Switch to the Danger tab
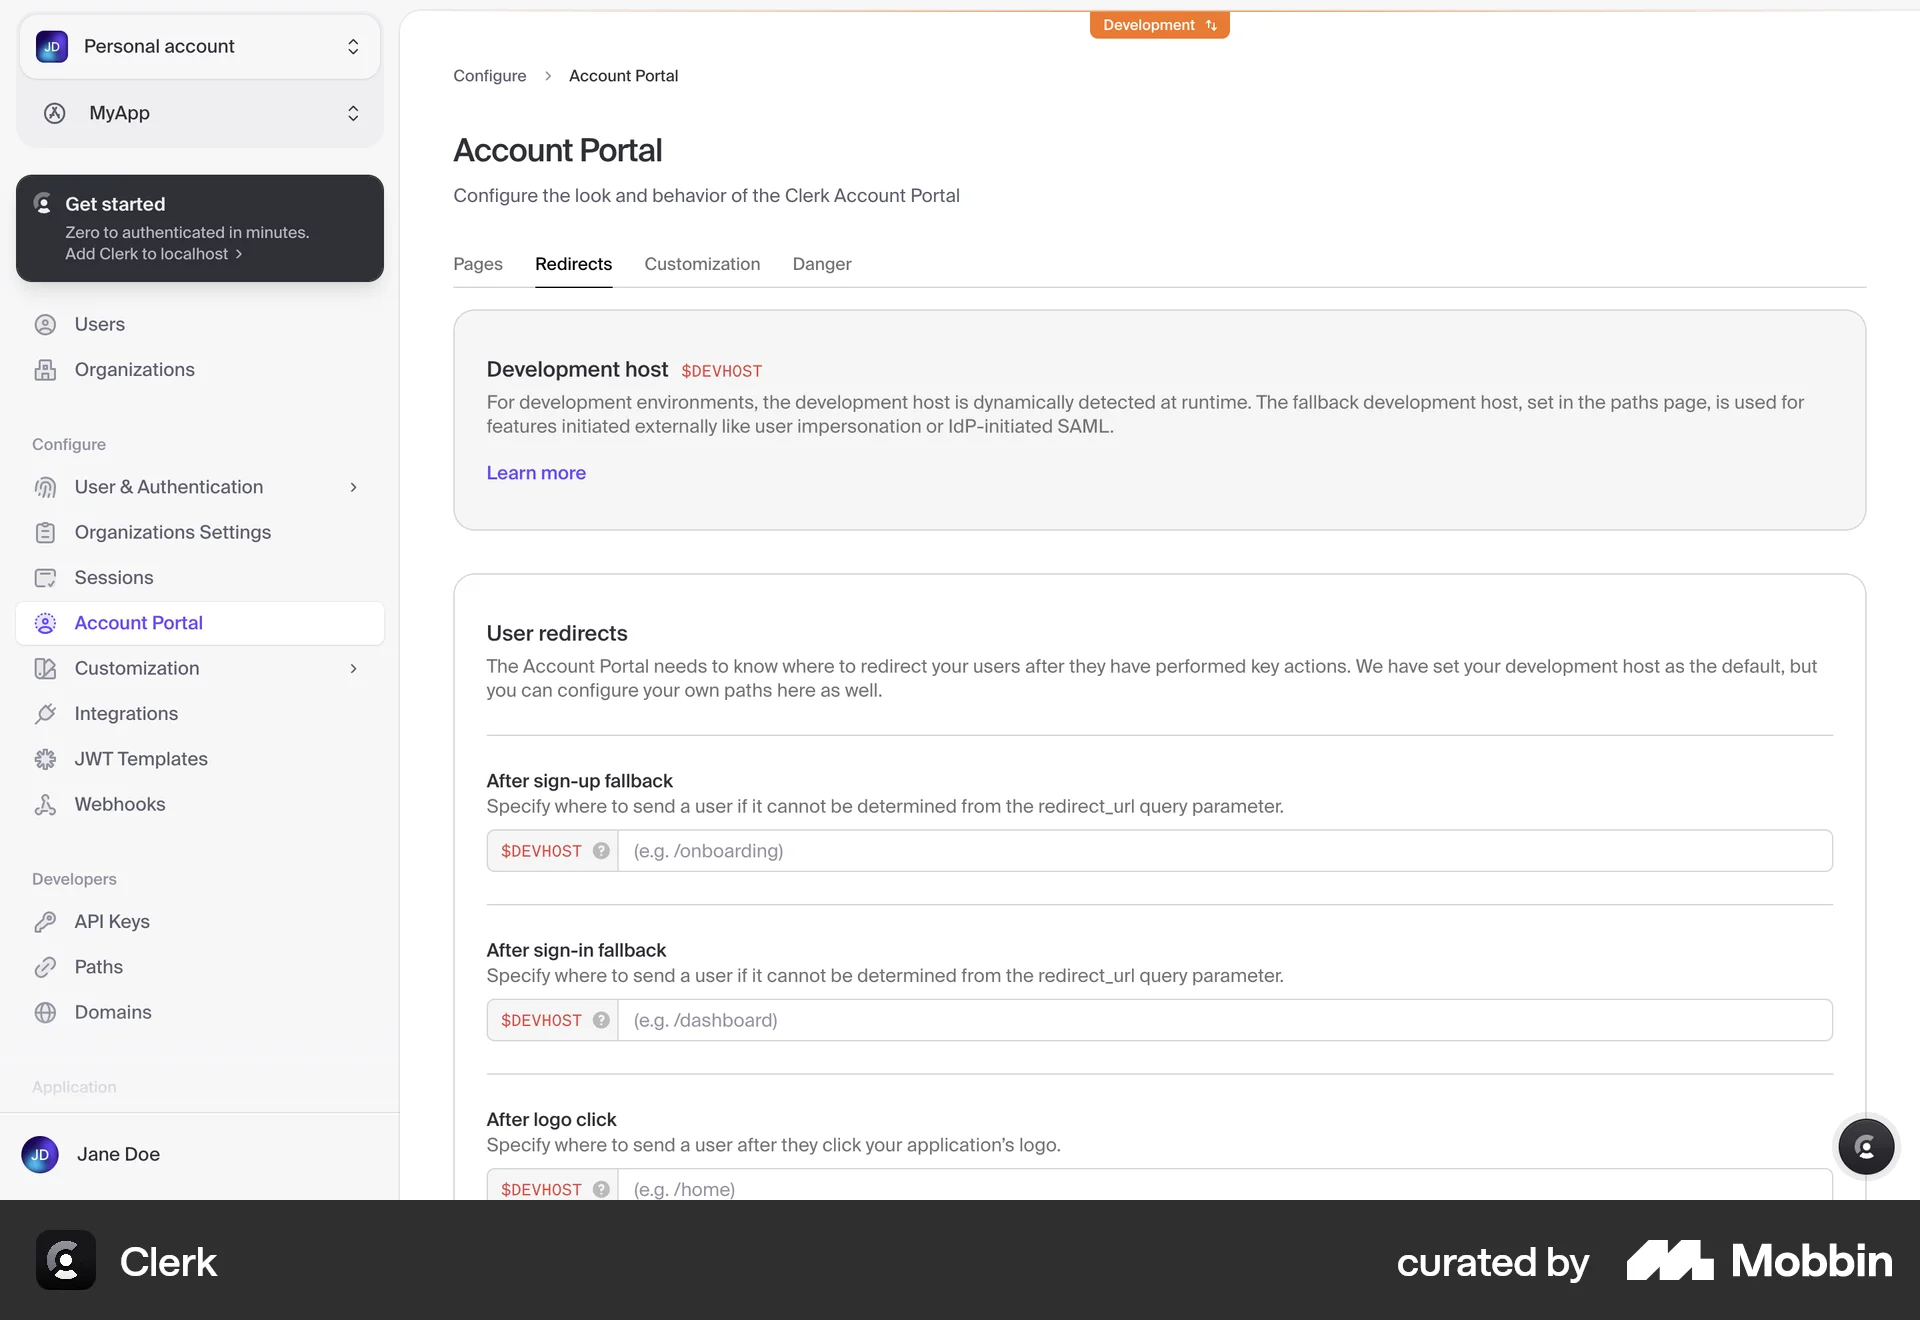This screenshot has height=1320, width=1920. 821,264
